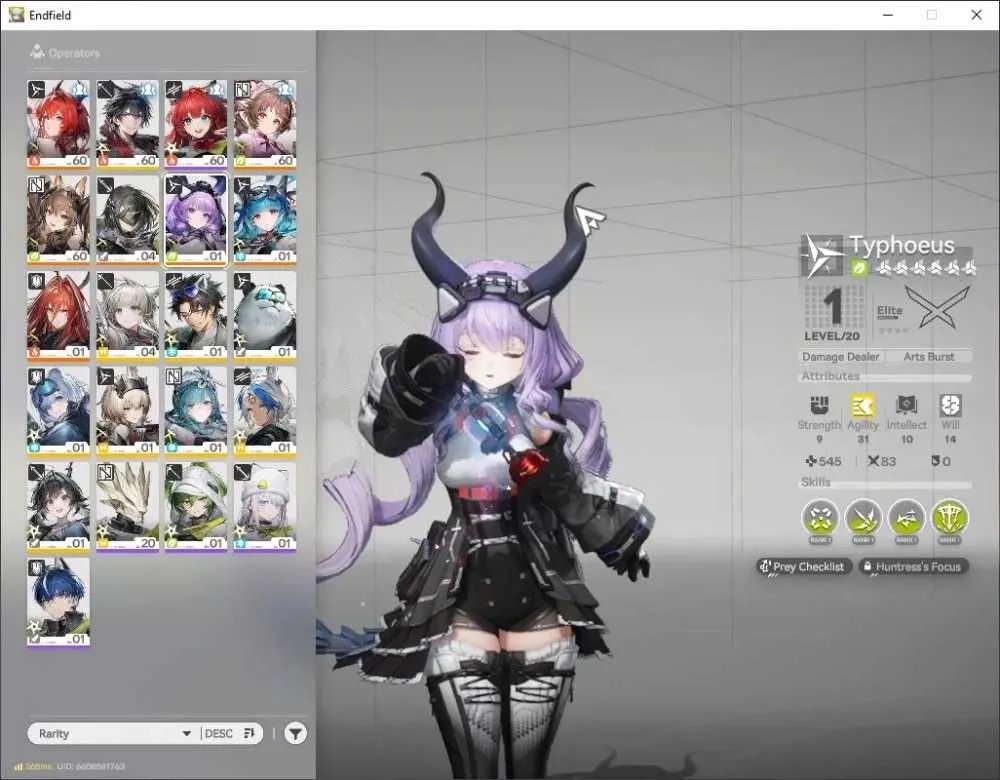
Task: Click the locked Huntress's Focus button
Action: point(913,566)
